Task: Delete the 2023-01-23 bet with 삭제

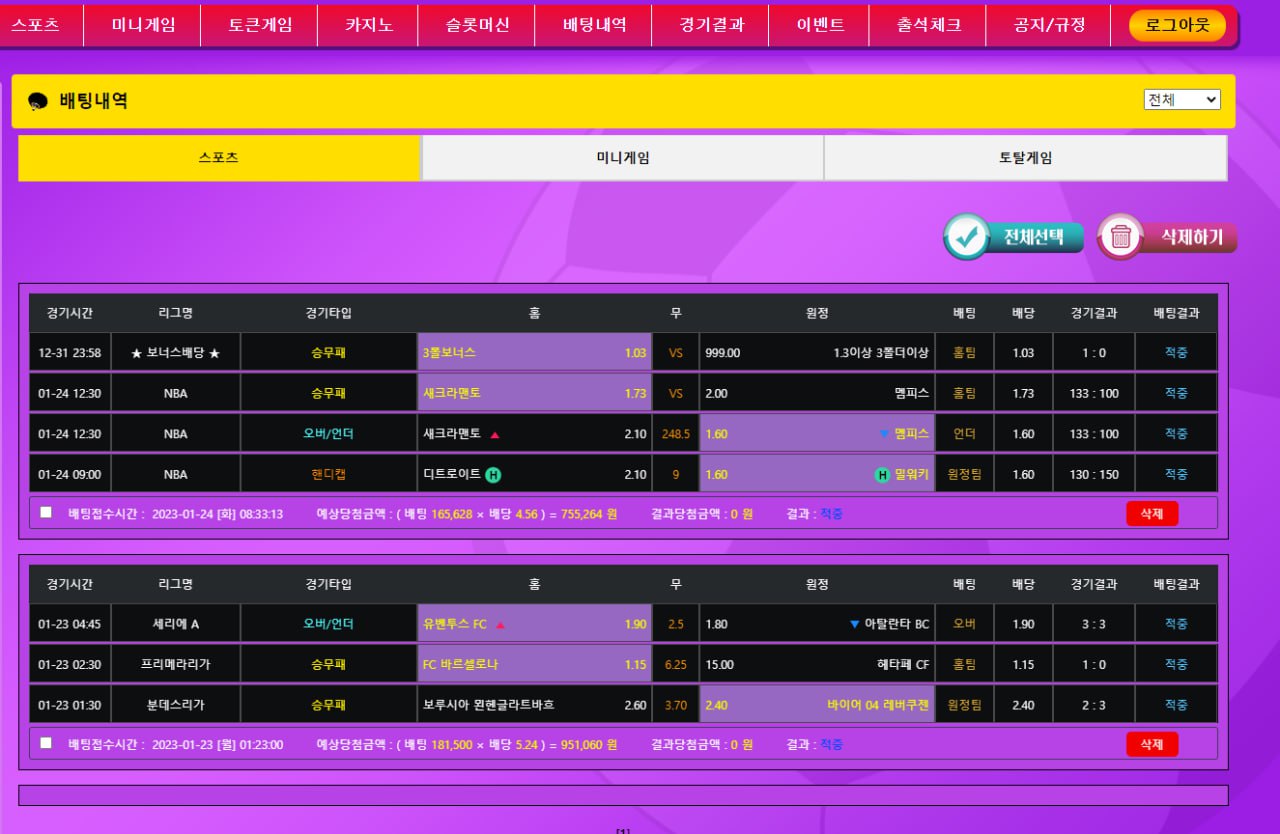Action: tap(1151, 744)
